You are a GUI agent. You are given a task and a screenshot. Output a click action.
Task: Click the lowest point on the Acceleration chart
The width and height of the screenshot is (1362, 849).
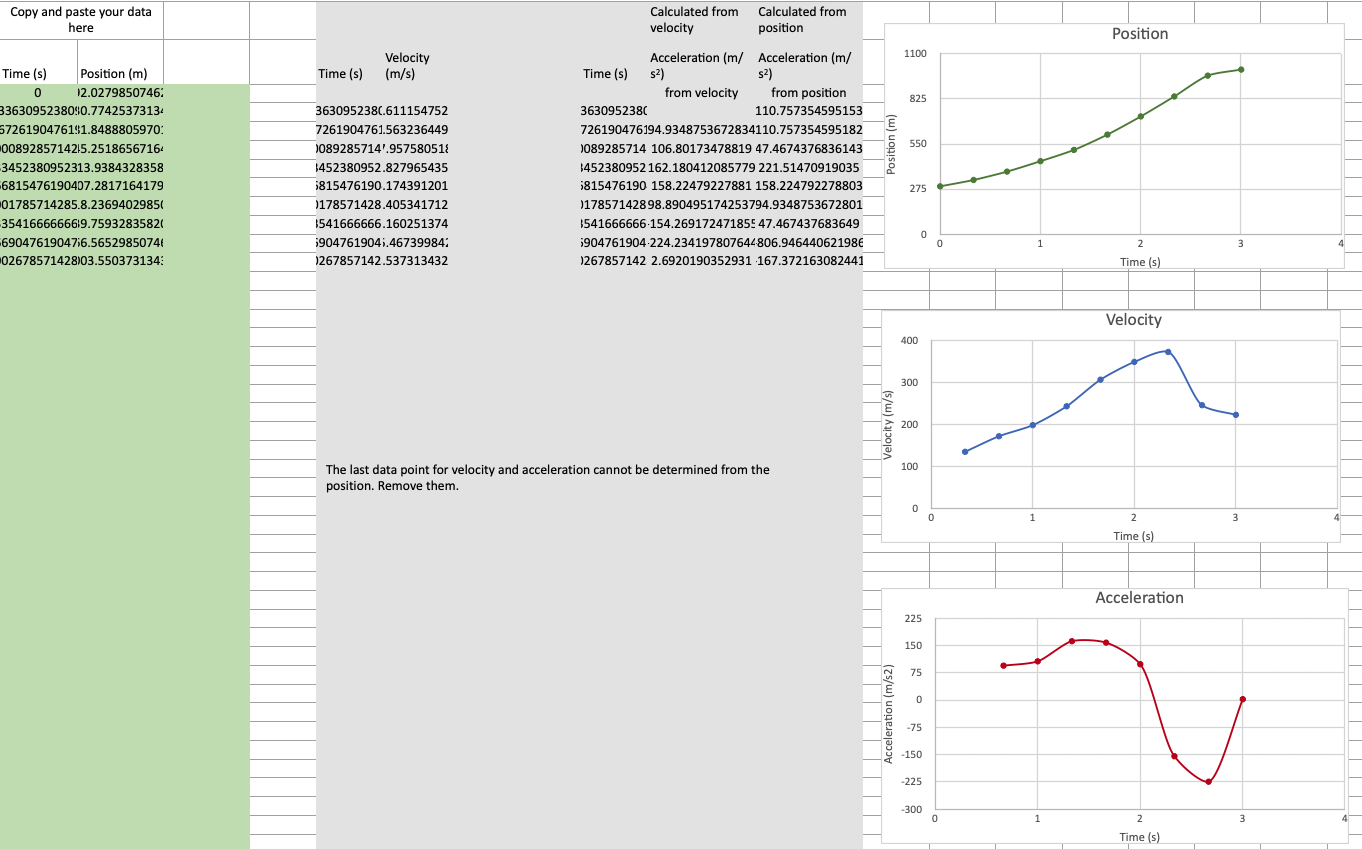(x=1210, y=782)
